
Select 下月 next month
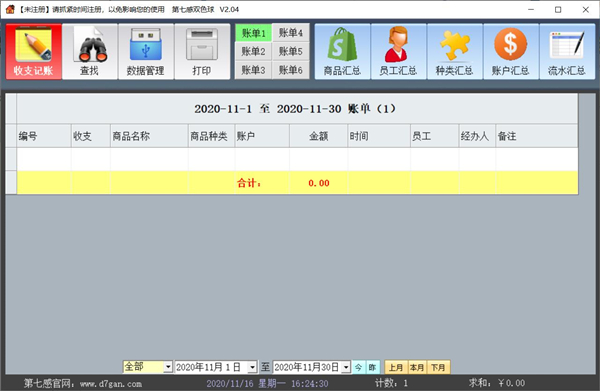[439, 367]
